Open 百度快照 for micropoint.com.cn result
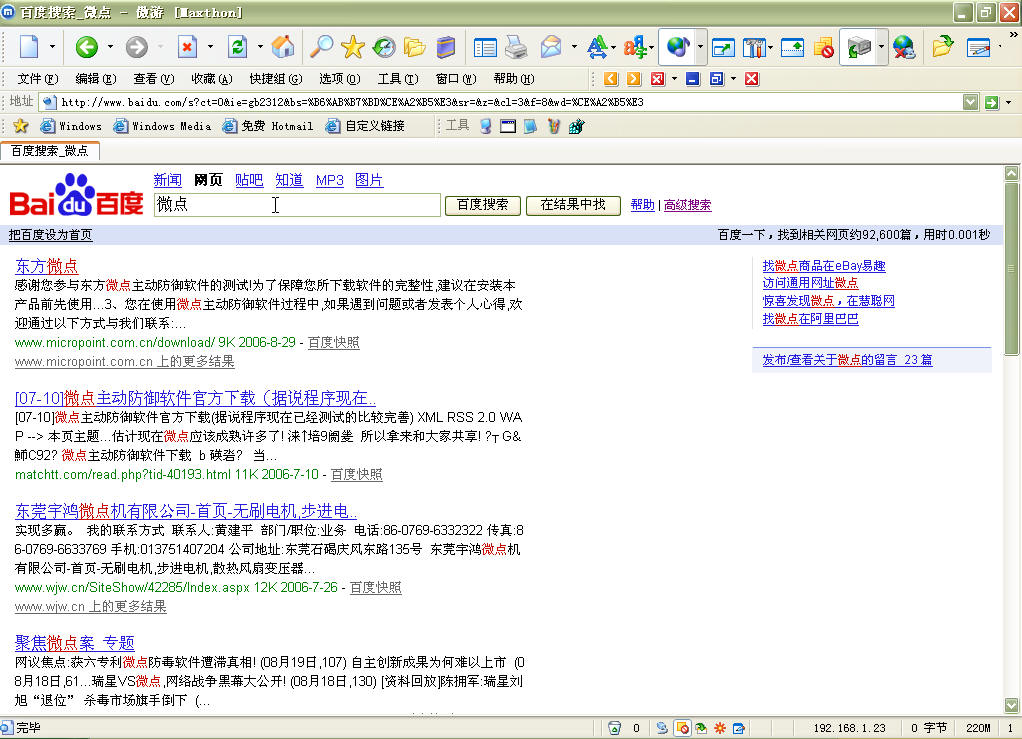Image resolution: width=1022 pixels, height=739 pixels. [x=334, y=342]
